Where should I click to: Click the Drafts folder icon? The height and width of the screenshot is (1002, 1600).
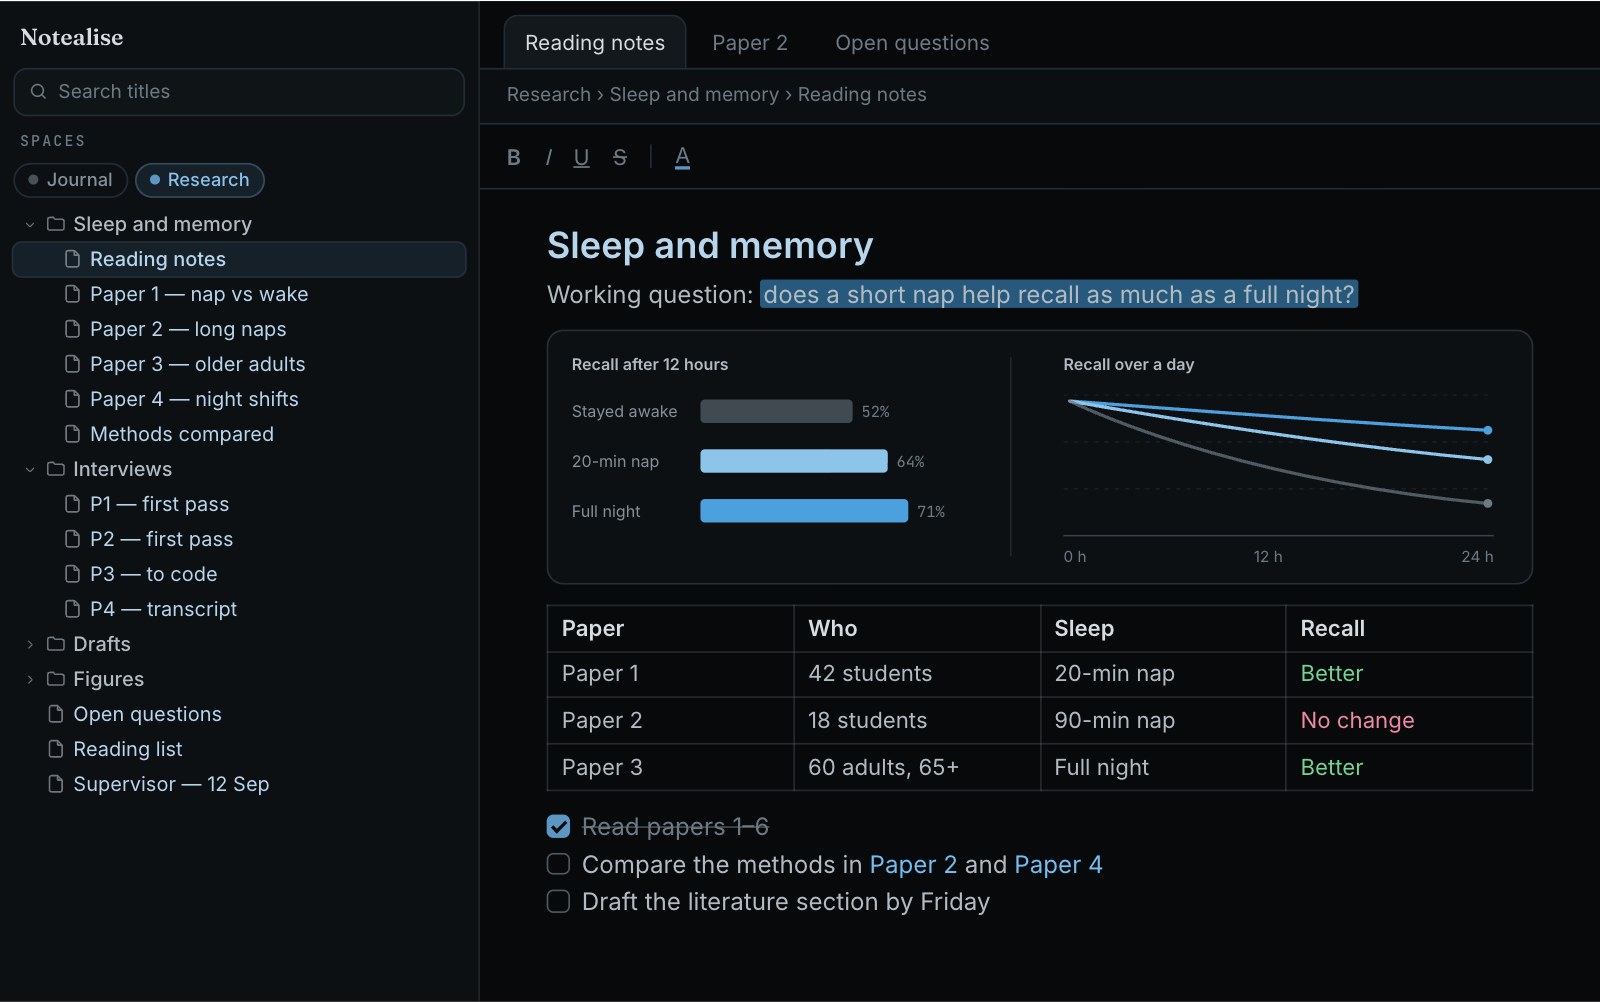[56, 644]
